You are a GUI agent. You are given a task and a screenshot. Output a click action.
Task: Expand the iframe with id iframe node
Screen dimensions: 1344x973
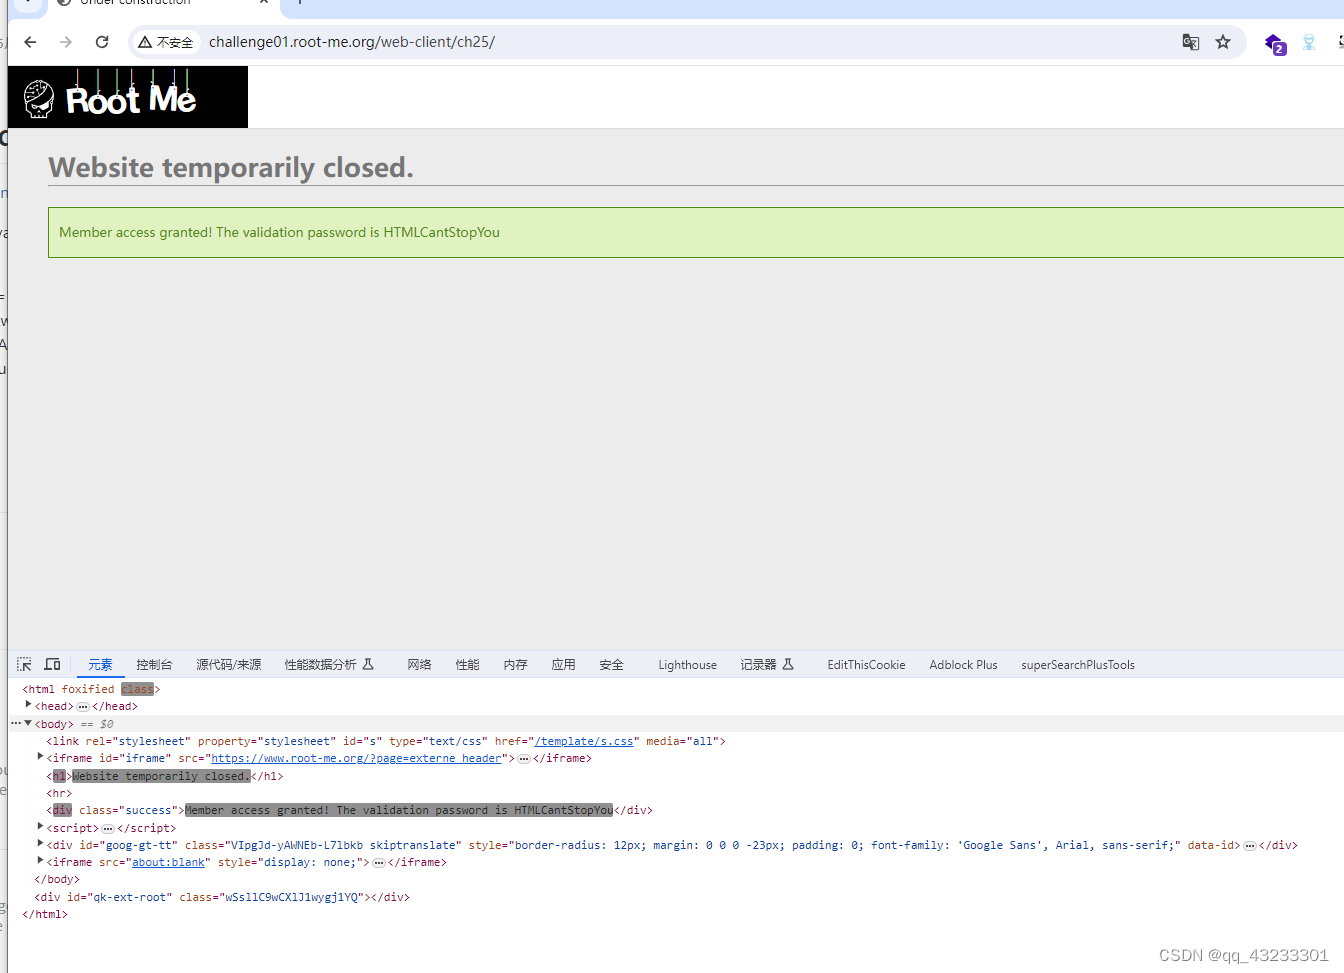coord(41,757)
